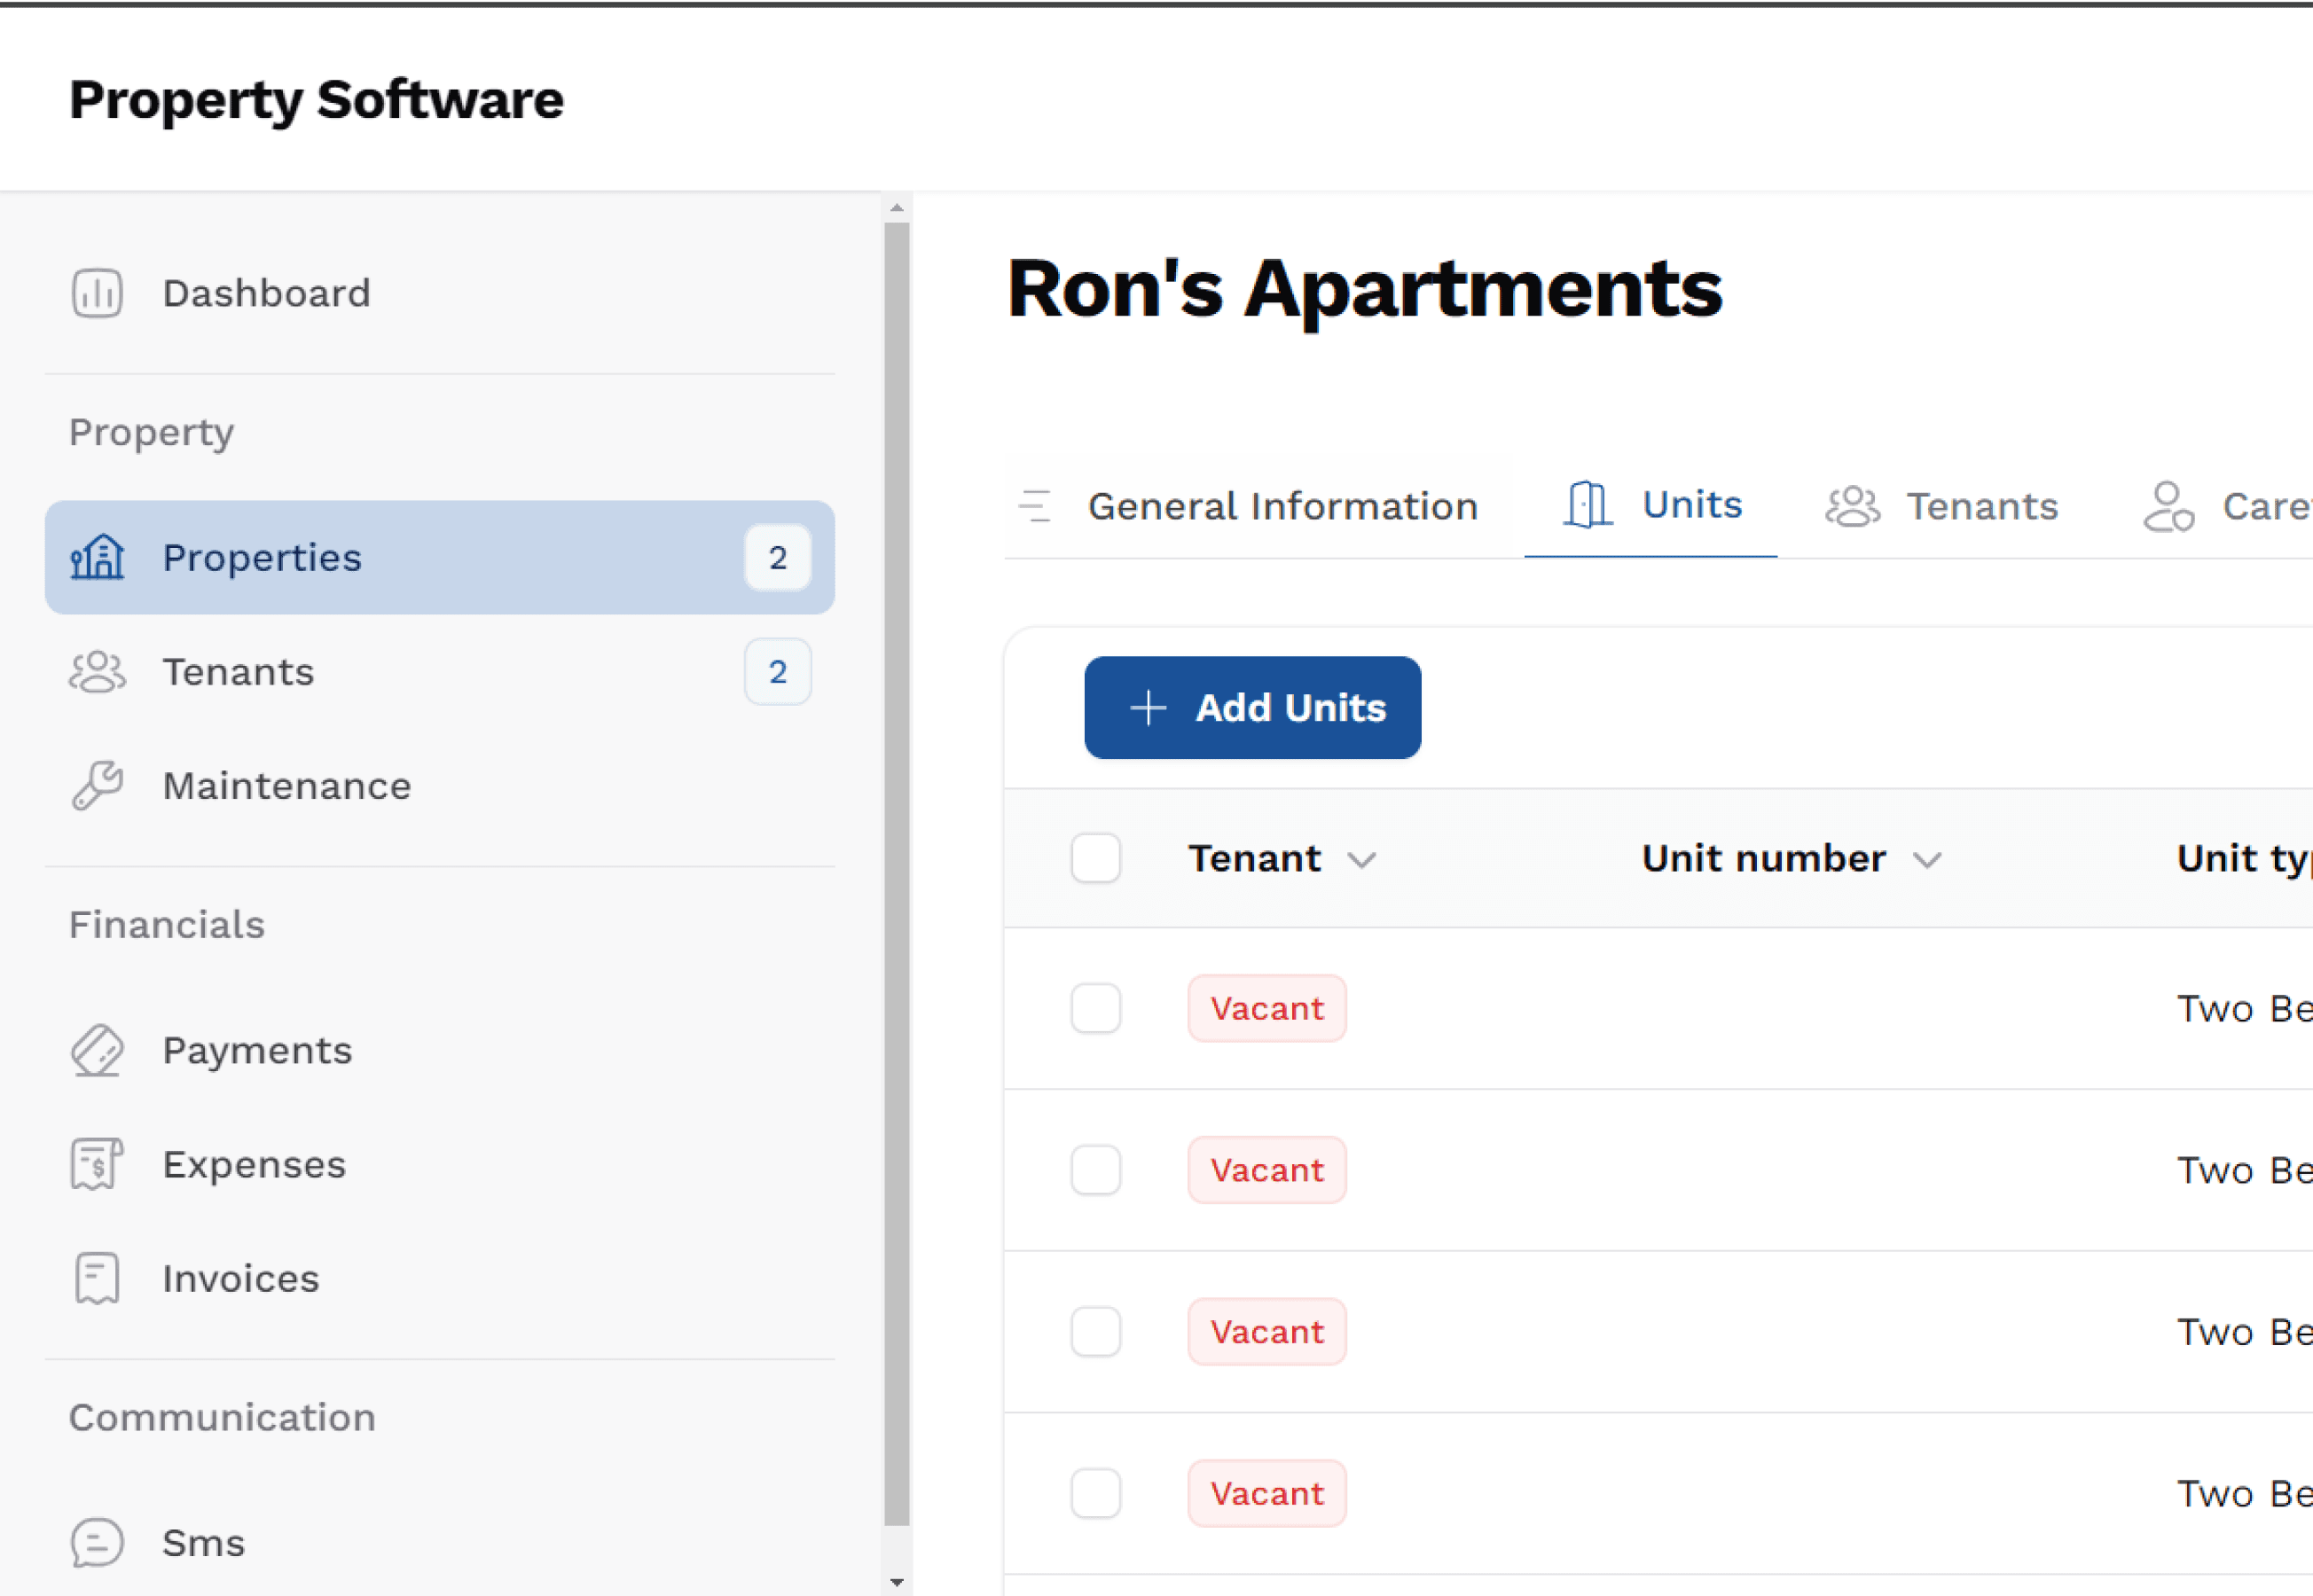Check the last Vacant row checkbox
Viewport: 2313px width, 1596px height.
click(1095, 1493)
